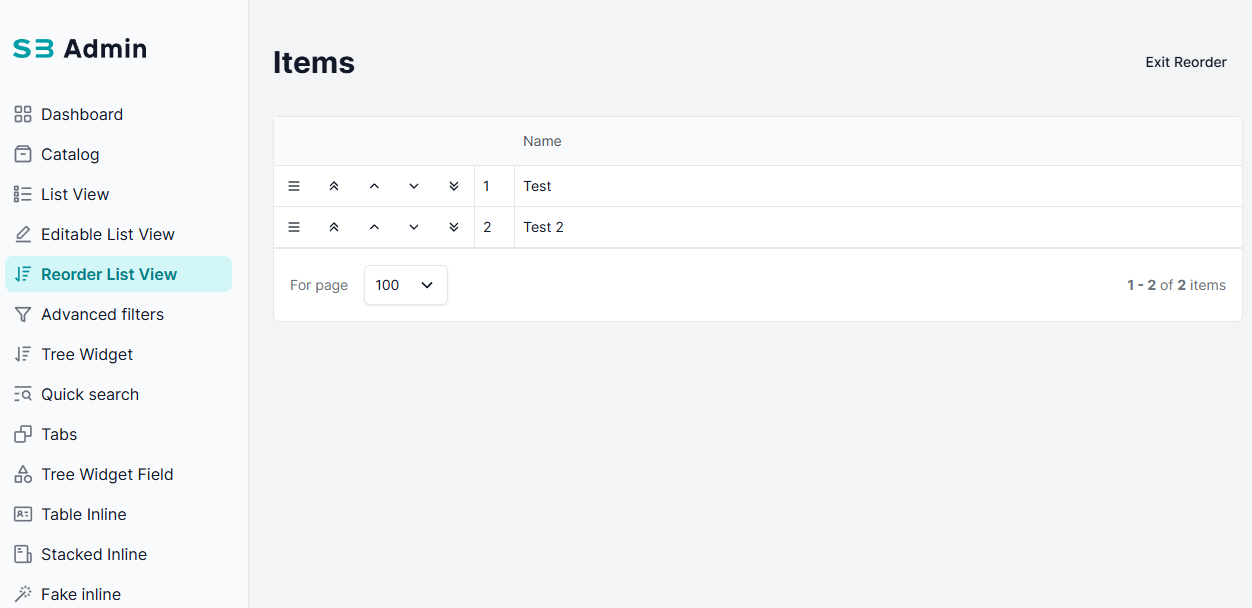Go to Catalog in the sidebar
Screen dimensions: 1252x608
coord(118,154)
